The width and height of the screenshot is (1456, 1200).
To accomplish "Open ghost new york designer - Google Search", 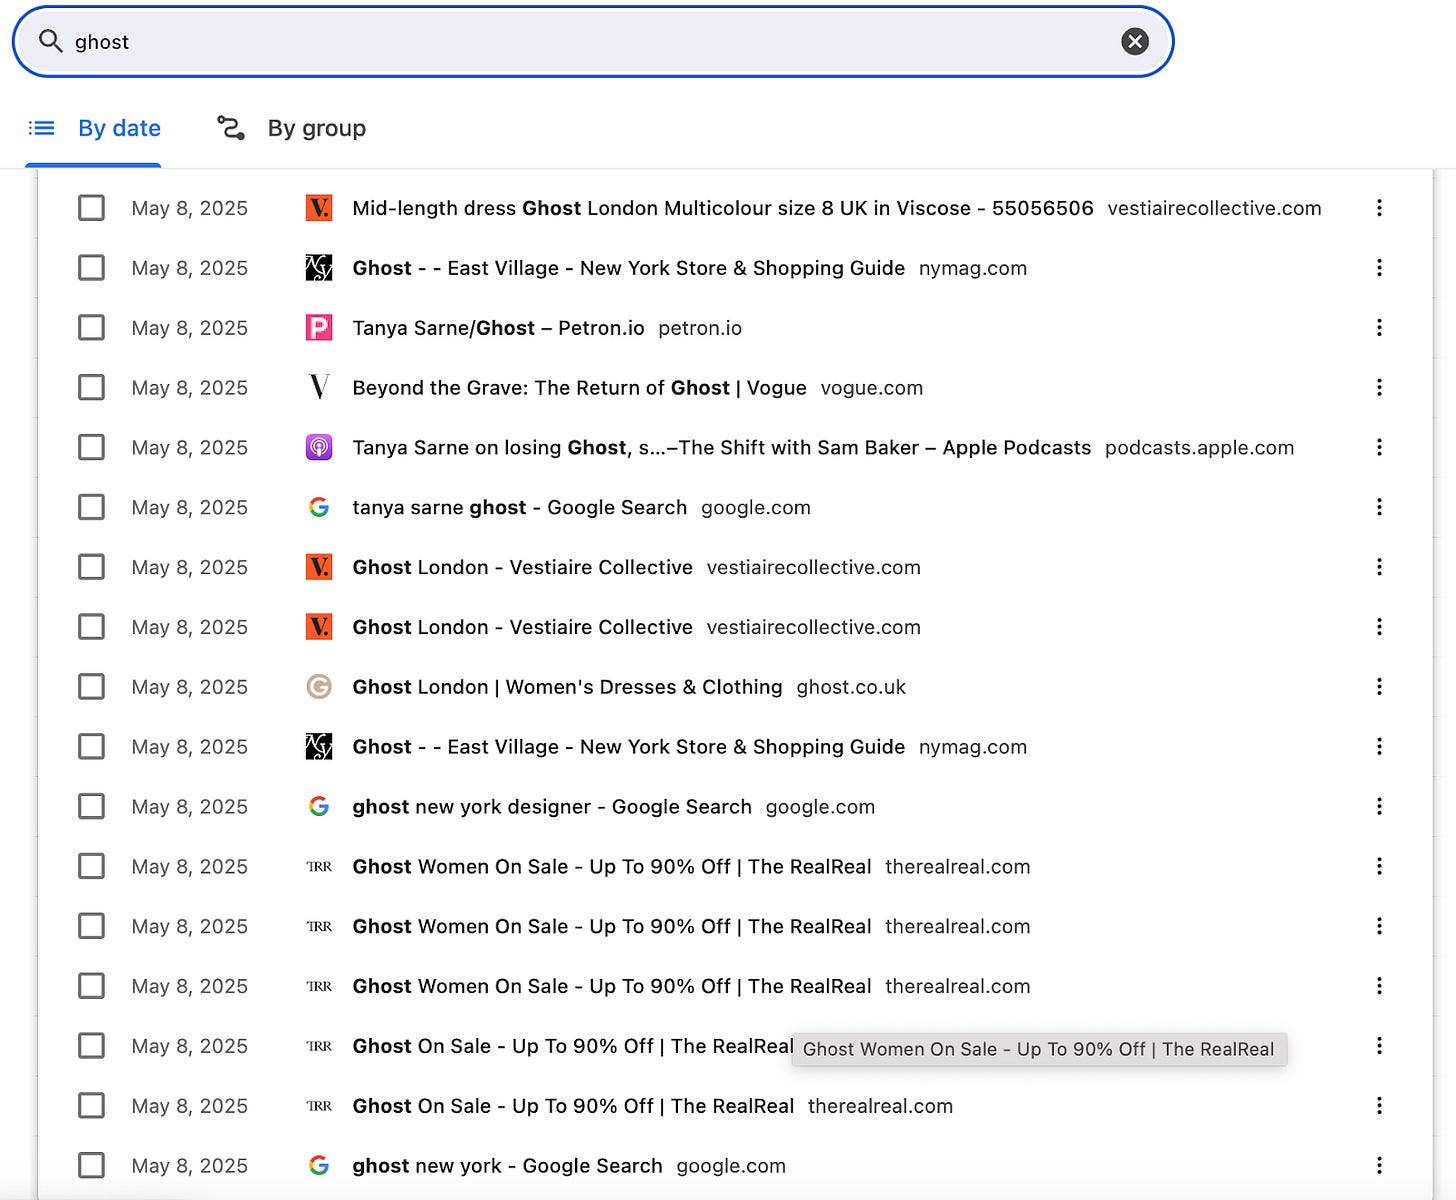I will (551, 806).
